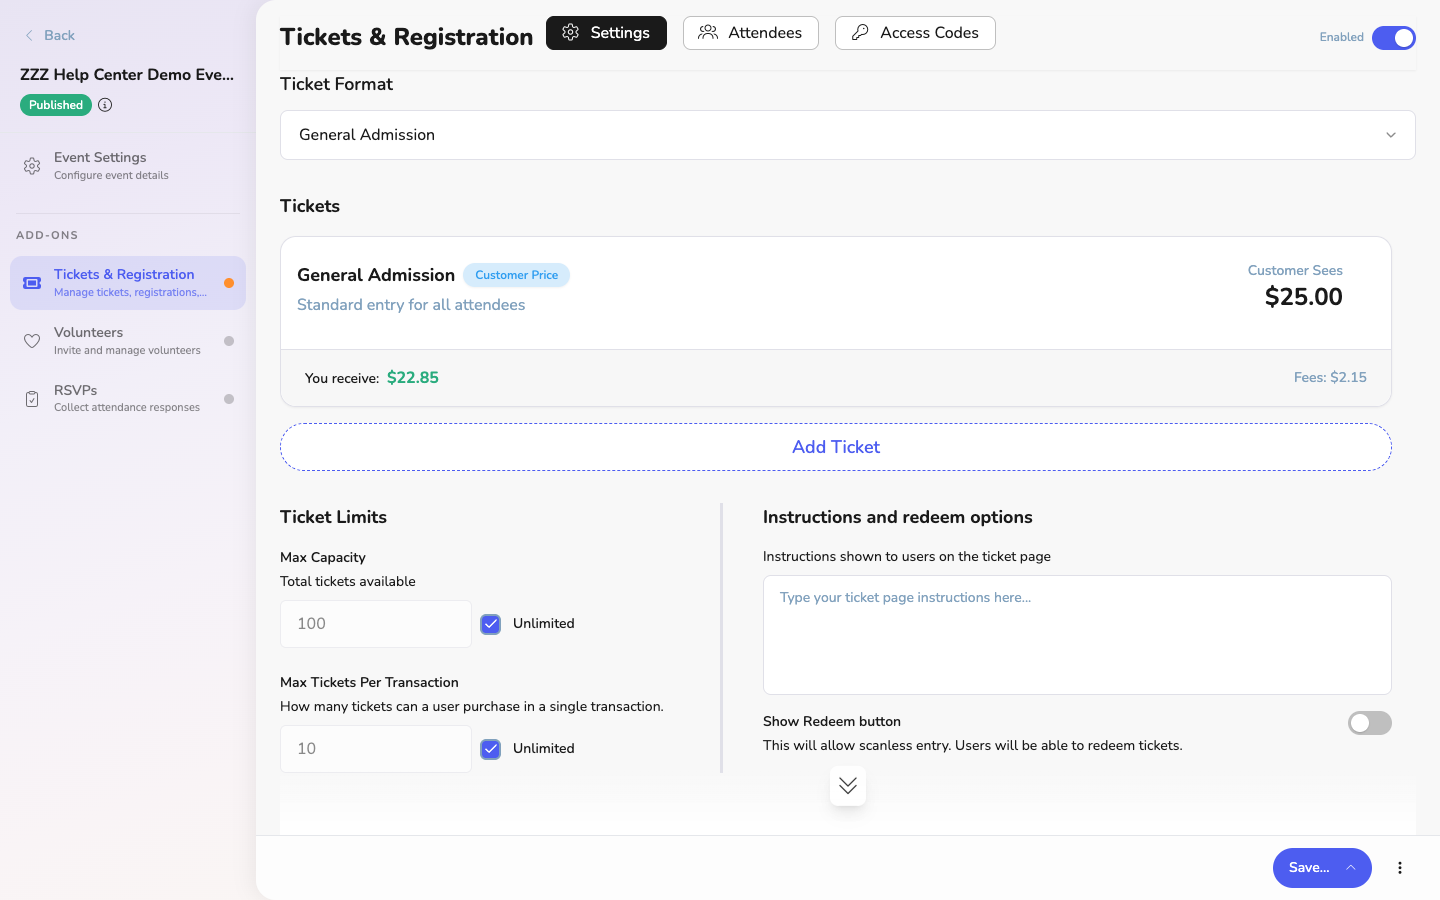Image resolution: width=1440 pixels, height=900 pixels.
Task: Open the Ticket Format dropdown
Action: (848, 135)
